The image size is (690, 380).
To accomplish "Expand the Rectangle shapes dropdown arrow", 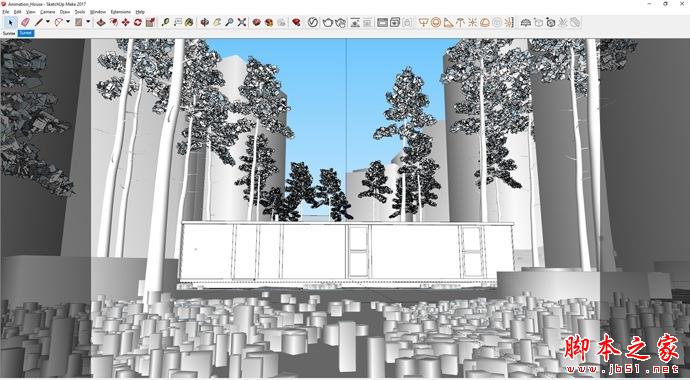I will click(x=88, y=22).
